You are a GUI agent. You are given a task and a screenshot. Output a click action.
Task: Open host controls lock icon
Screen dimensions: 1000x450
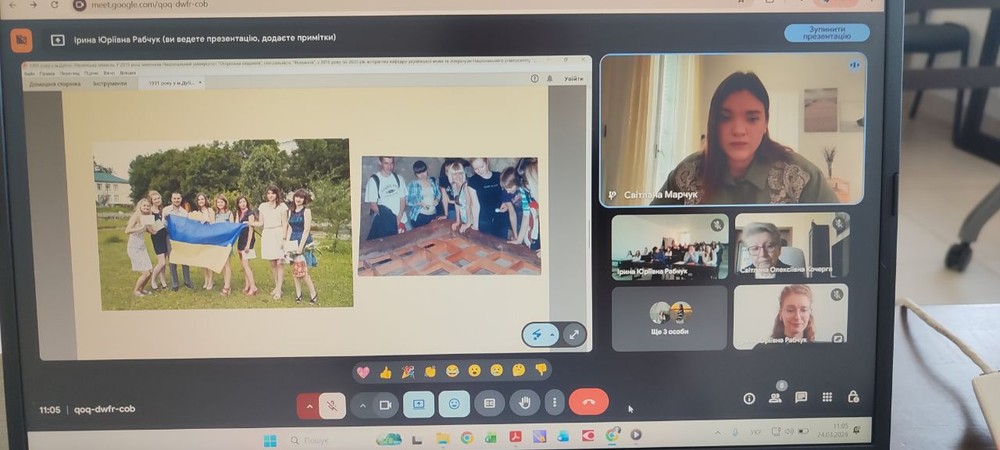[x=853, y=397]
